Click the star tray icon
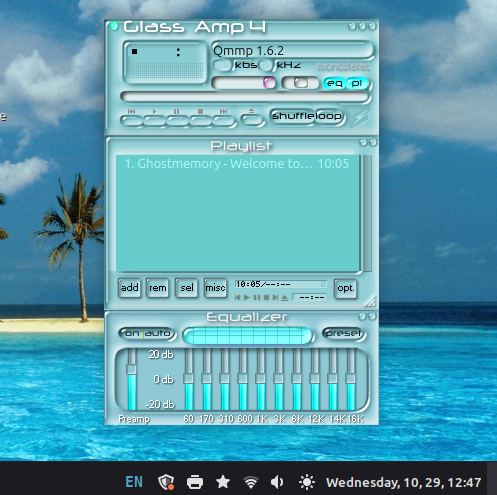497x495 pixels. point(223,482)
